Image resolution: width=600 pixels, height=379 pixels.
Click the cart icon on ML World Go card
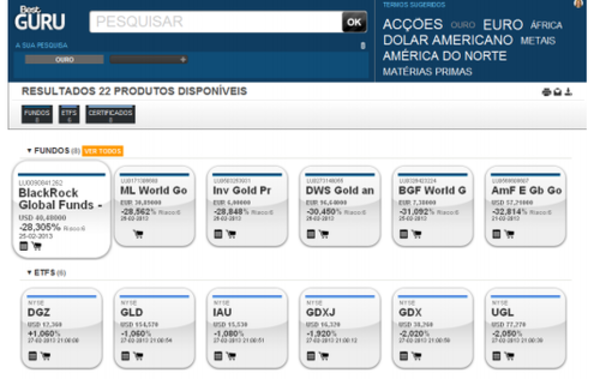point(138,234)
